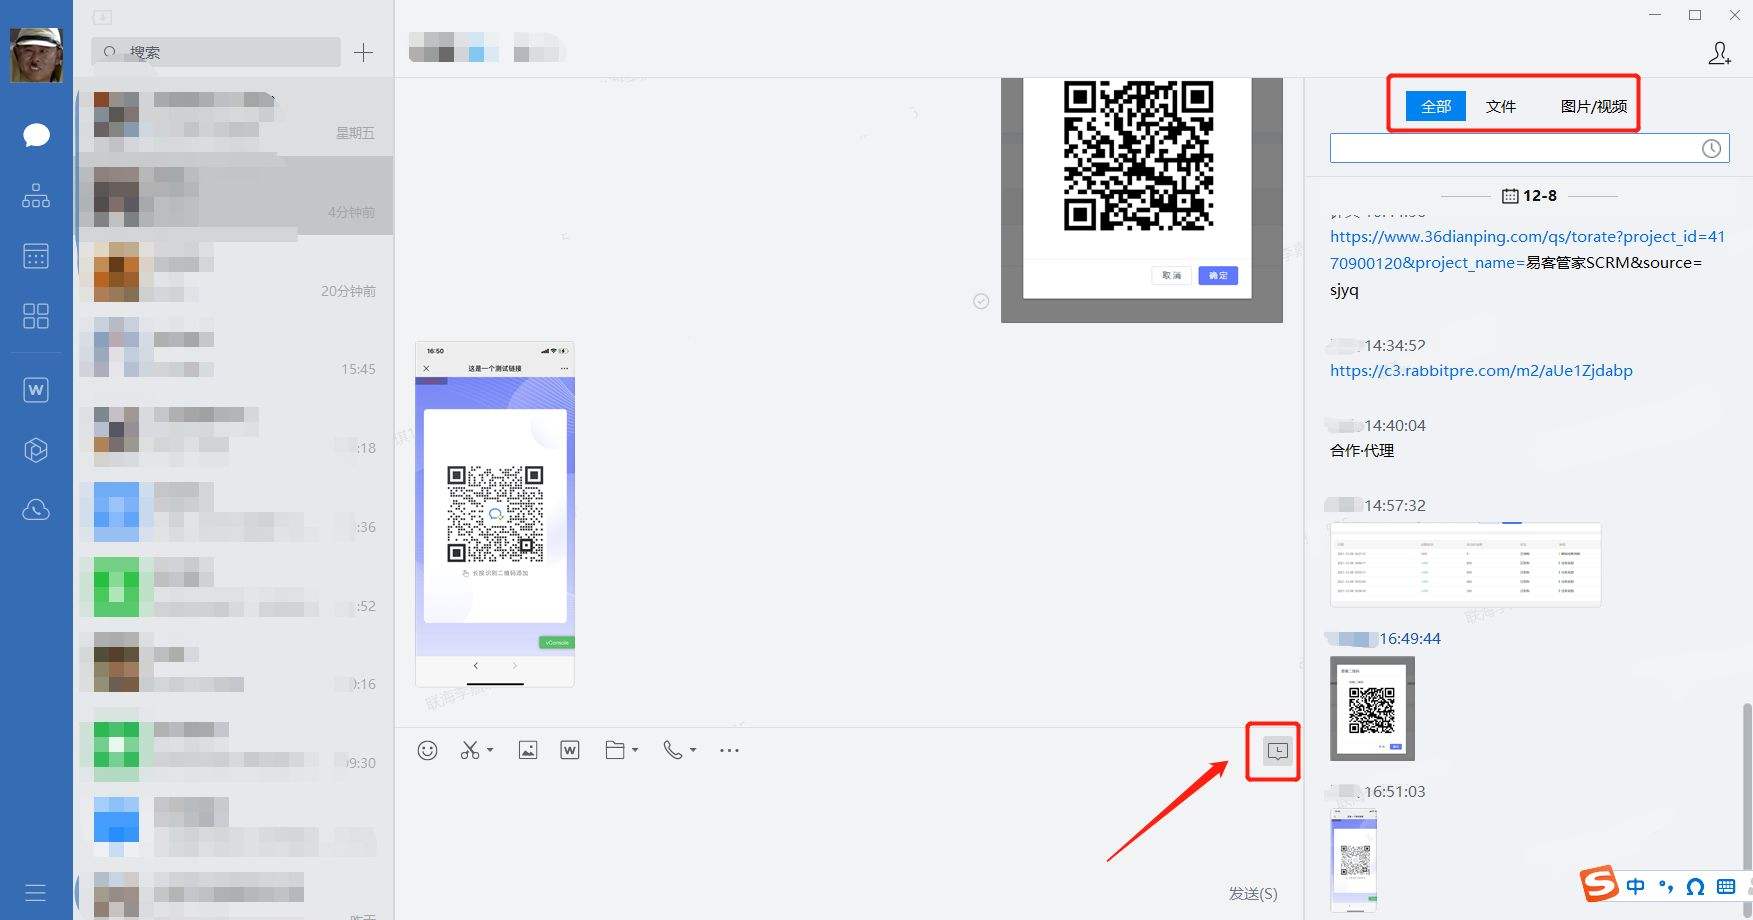Click the 取消 button in QR image
This screenshot has width=1753, height=920.
click(1172, 276)
